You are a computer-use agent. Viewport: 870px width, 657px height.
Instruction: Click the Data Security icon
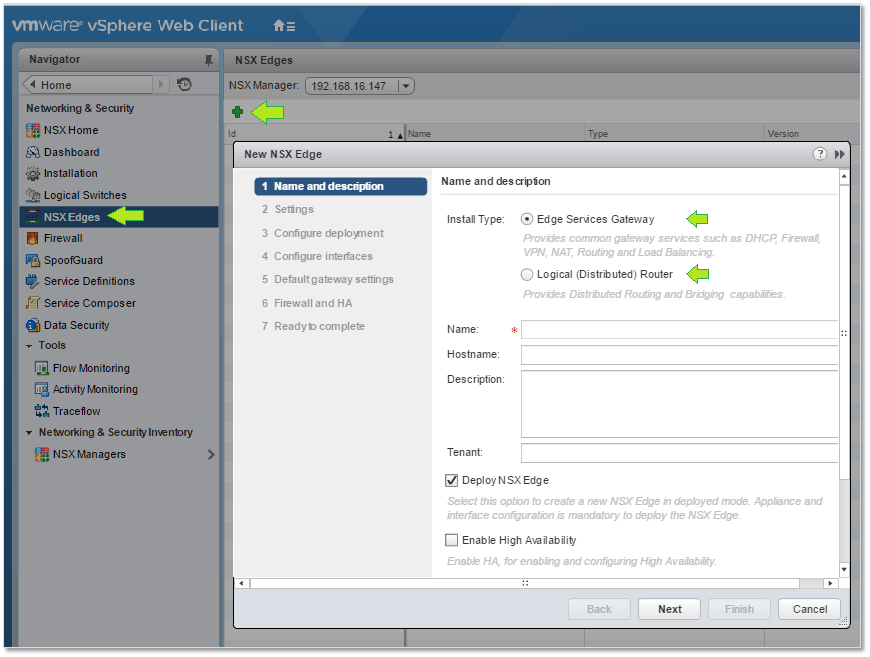click(33, 325)
